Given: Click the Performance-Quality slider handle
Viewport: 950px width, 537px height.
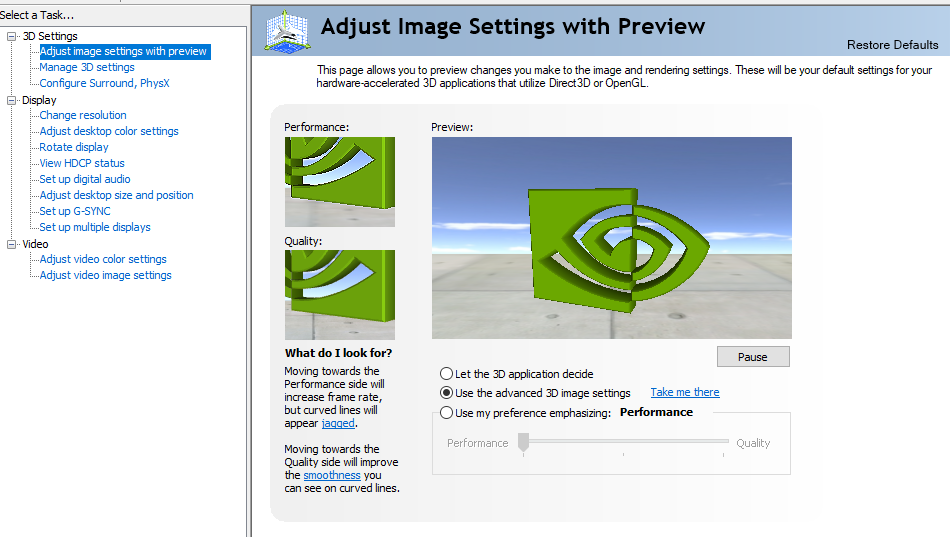Looking at the screenshot, I should pos(523,442).
